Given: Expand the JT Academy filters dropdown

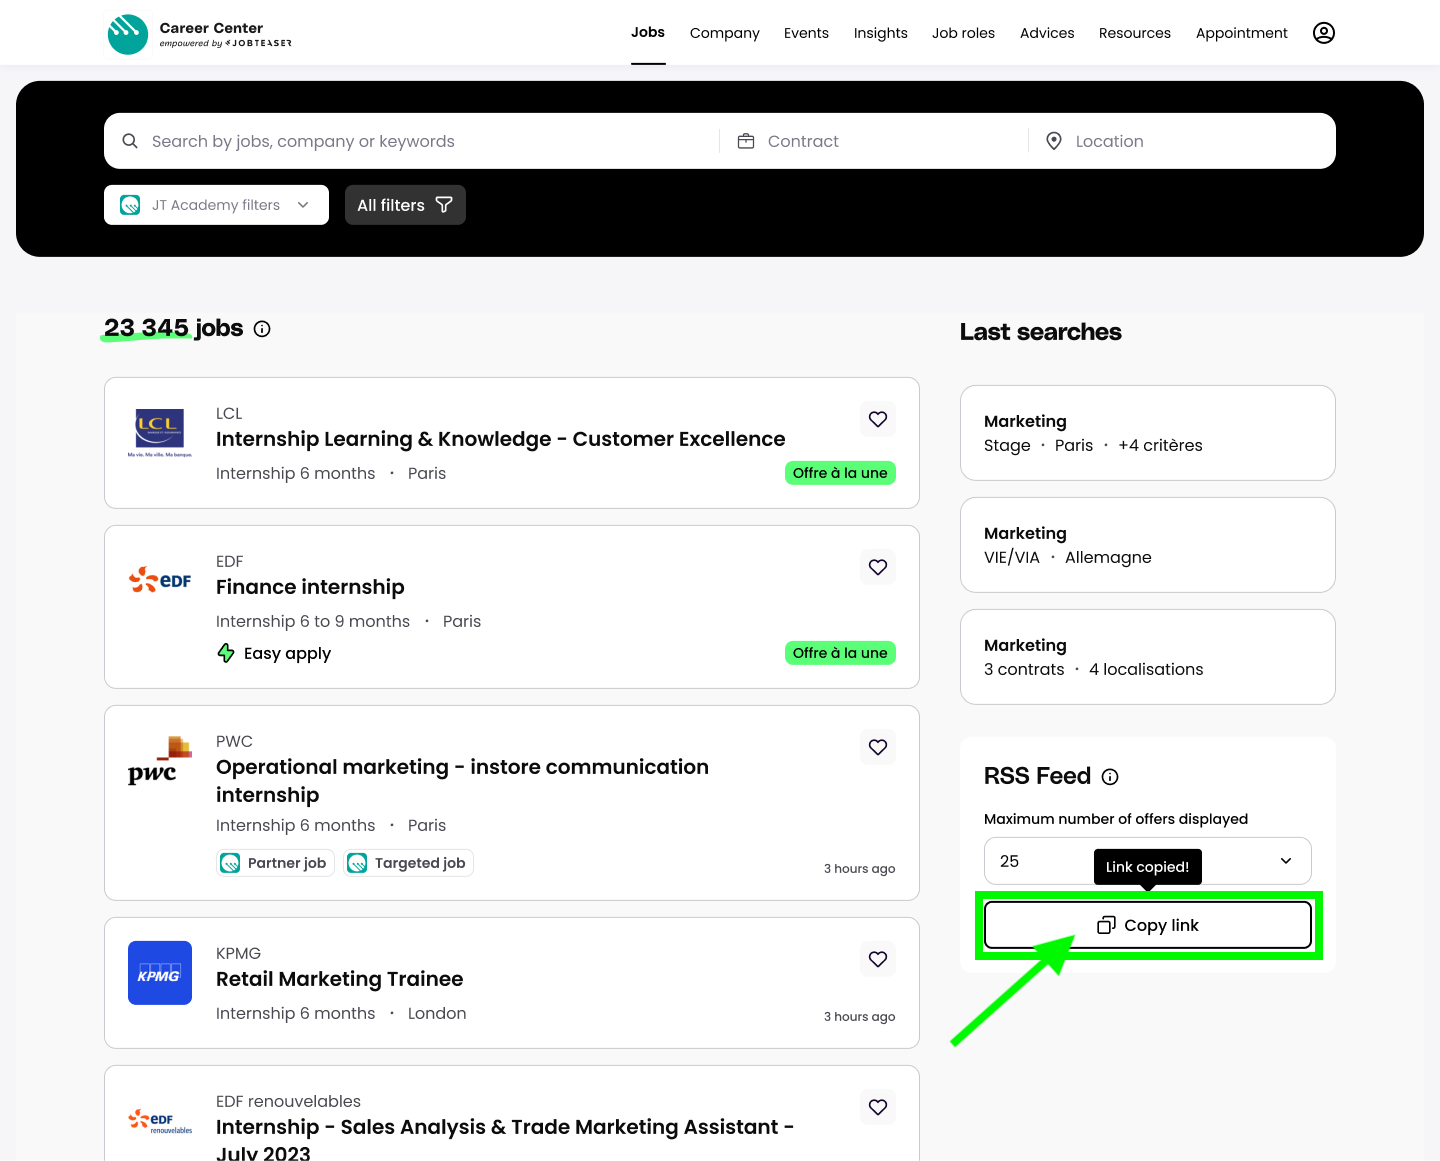Looking at the screenshot, I should [216, 205].
